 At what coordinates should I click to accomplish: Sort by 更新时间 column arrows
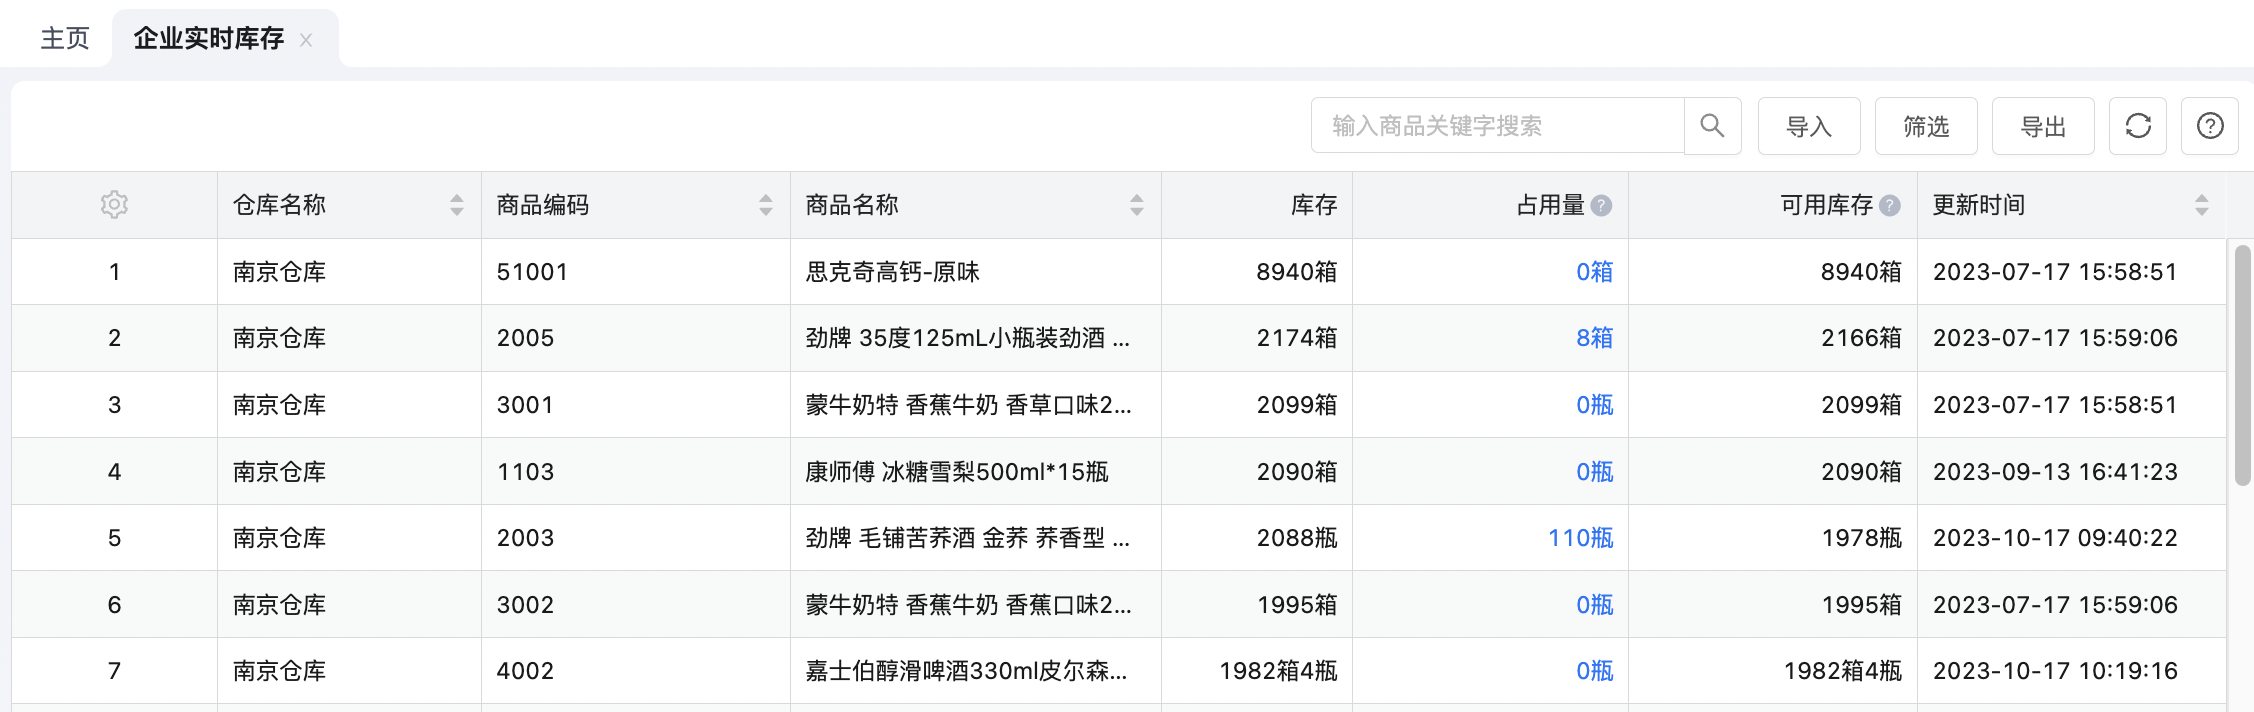2201,205
